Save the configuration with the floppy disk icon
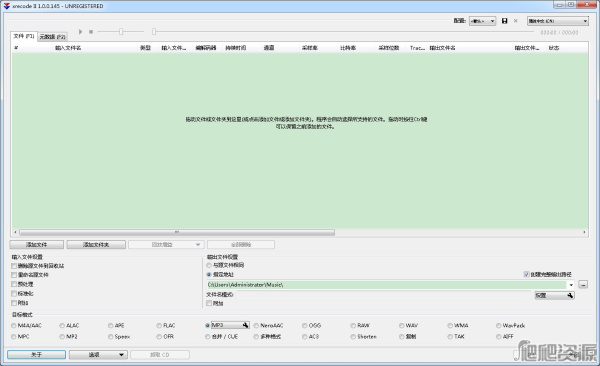The image size is (600, 366). 504,21
